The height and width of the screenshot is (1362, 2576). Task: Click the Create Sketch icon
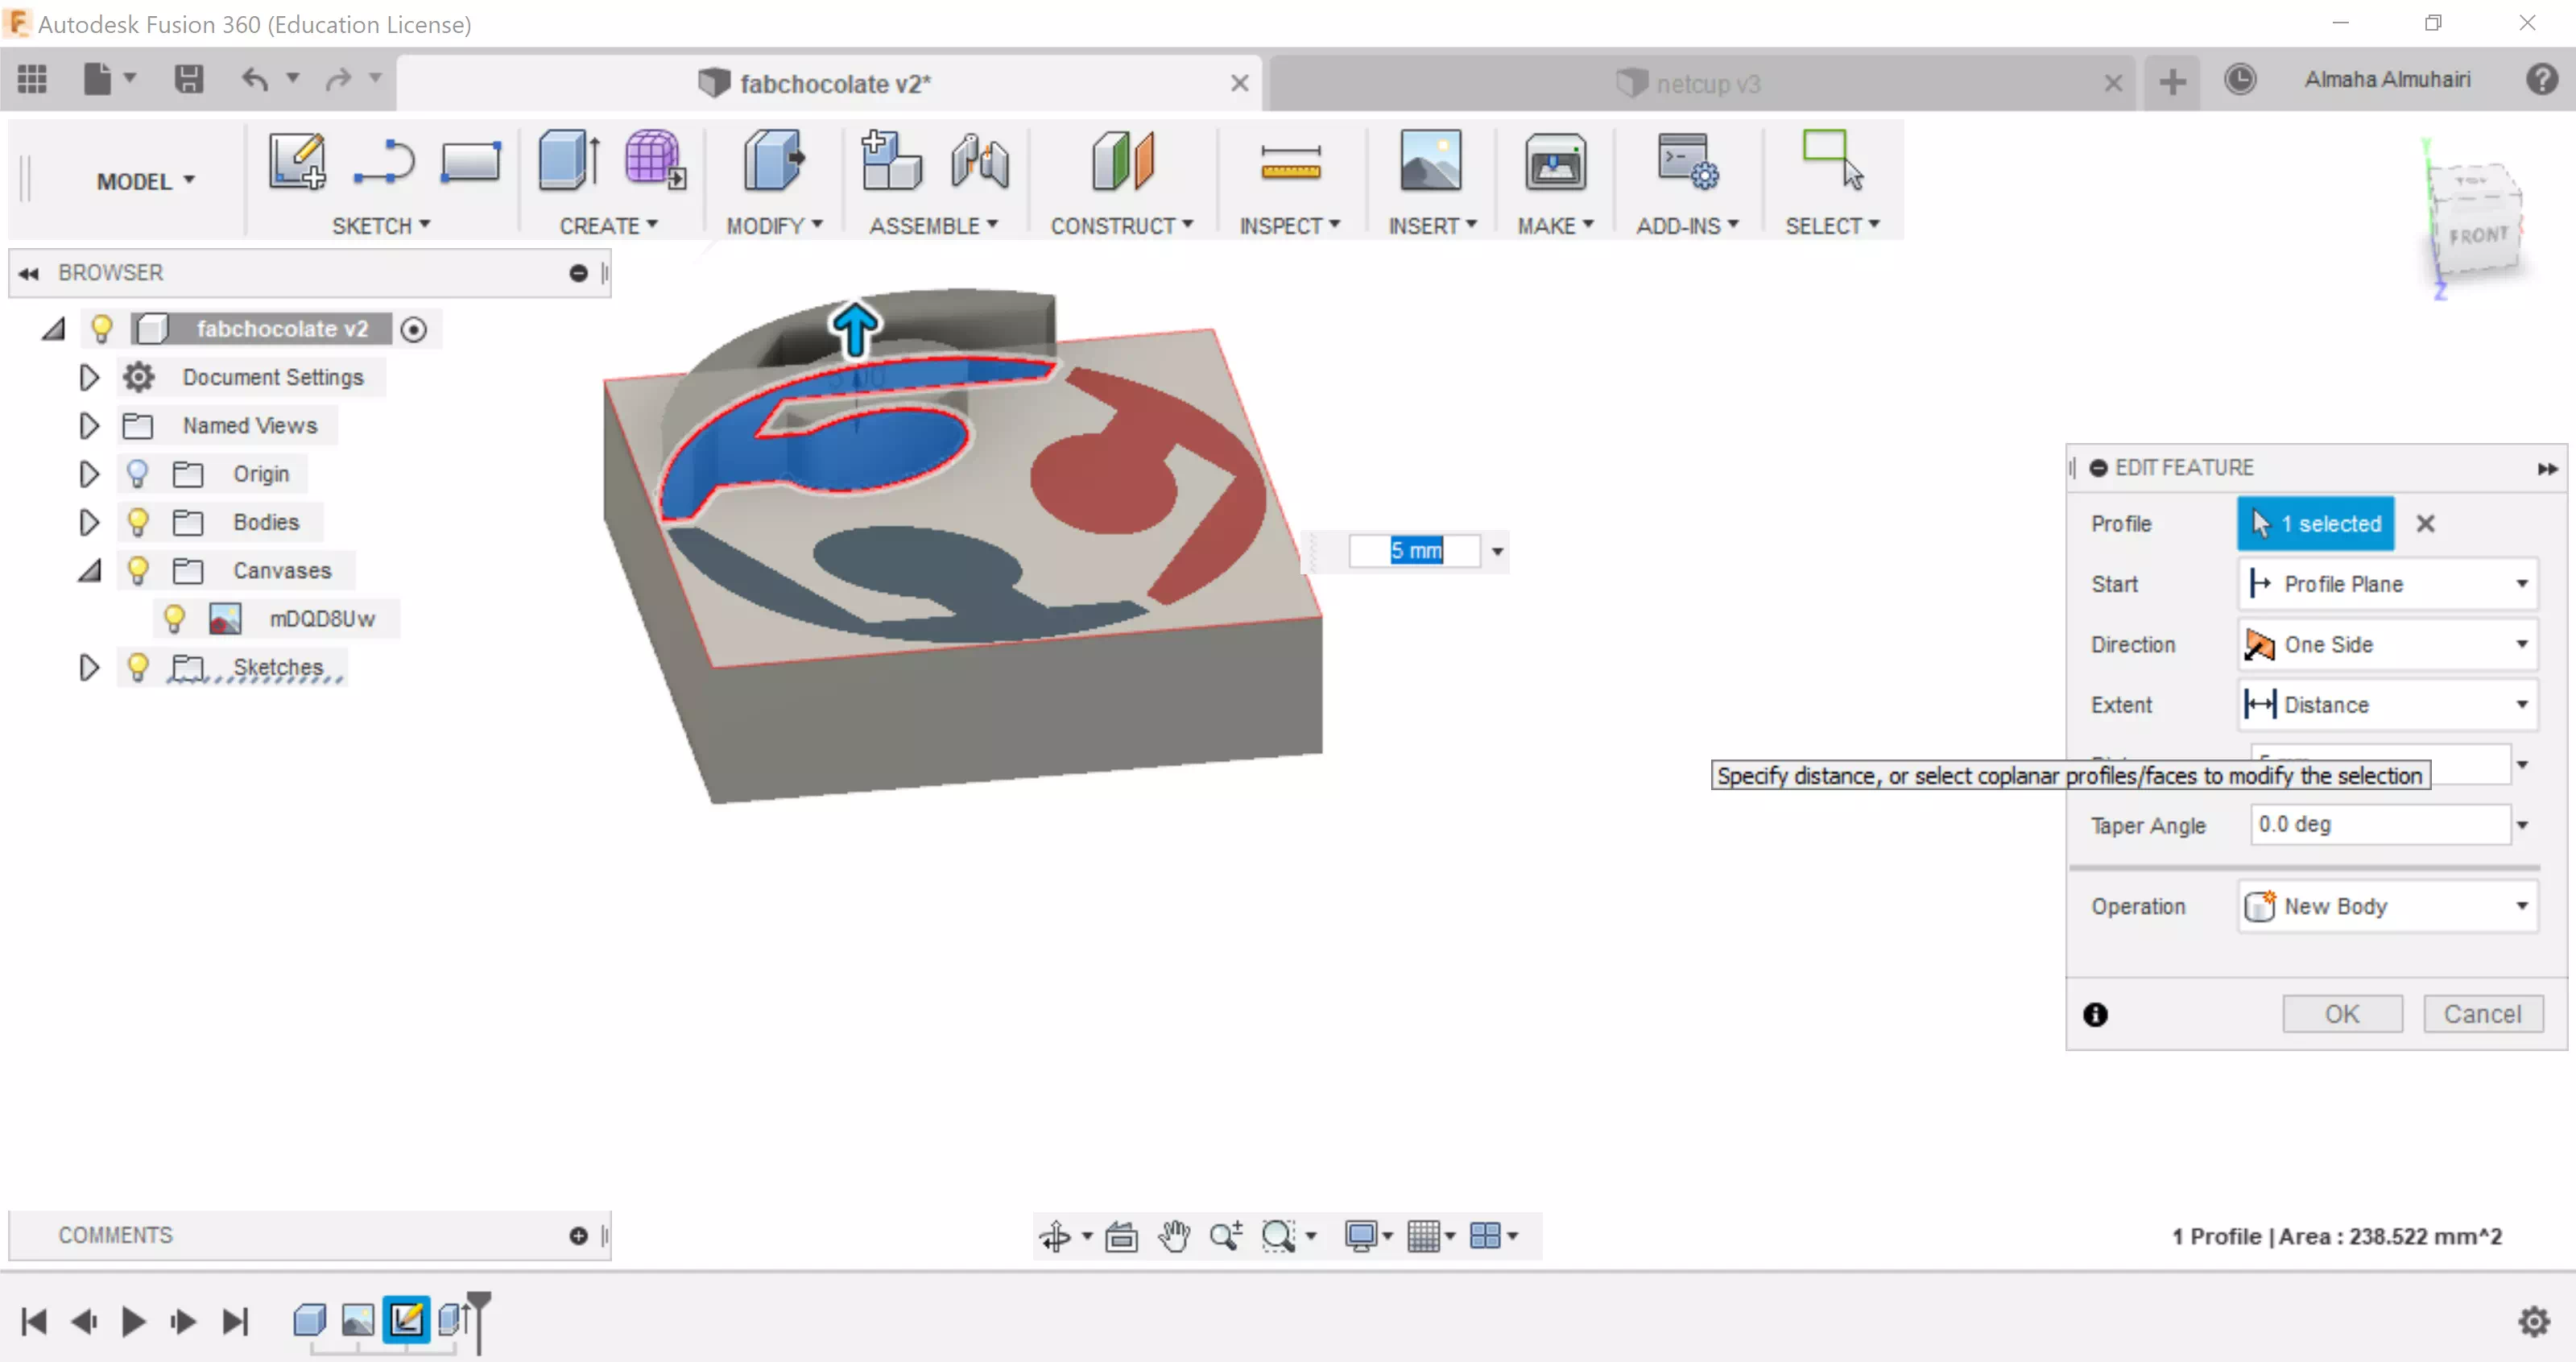tap(297, 161)
